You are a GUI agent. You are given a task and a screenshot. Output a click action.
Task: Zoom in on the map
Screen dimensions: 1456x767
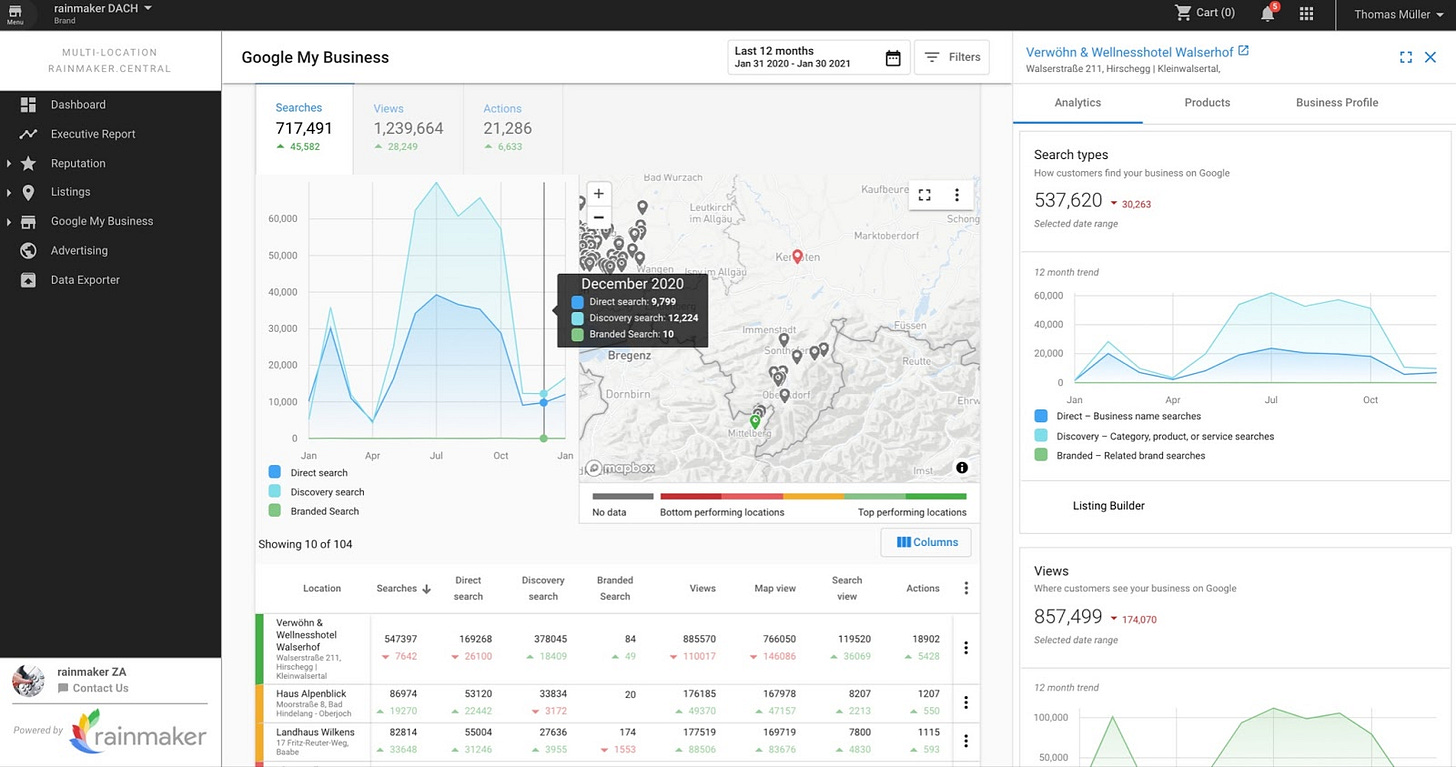coord(598,194)
